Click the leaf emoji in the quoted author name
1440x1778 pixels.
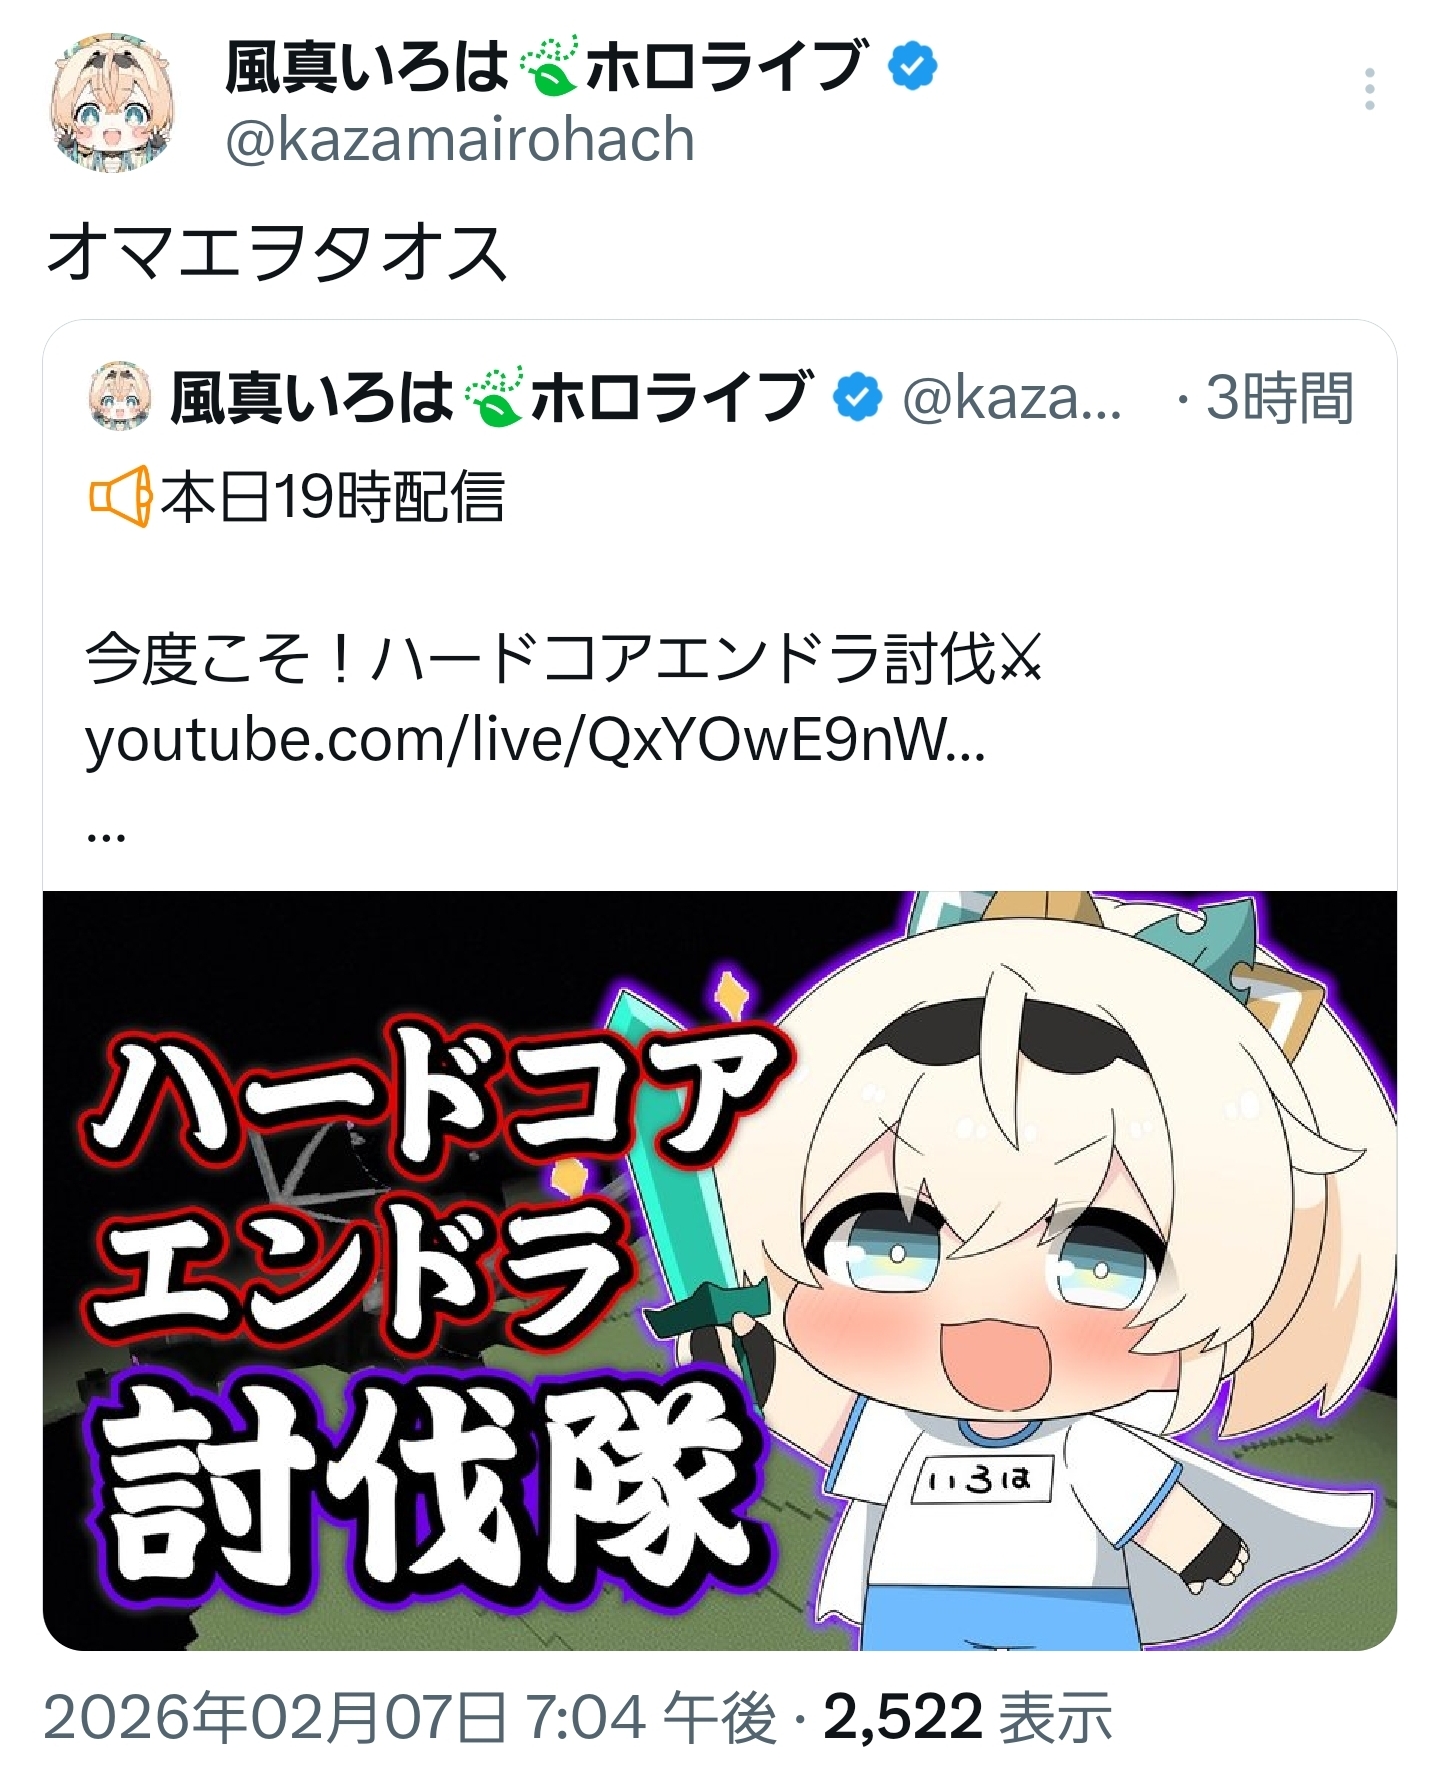tap(493, 397)
